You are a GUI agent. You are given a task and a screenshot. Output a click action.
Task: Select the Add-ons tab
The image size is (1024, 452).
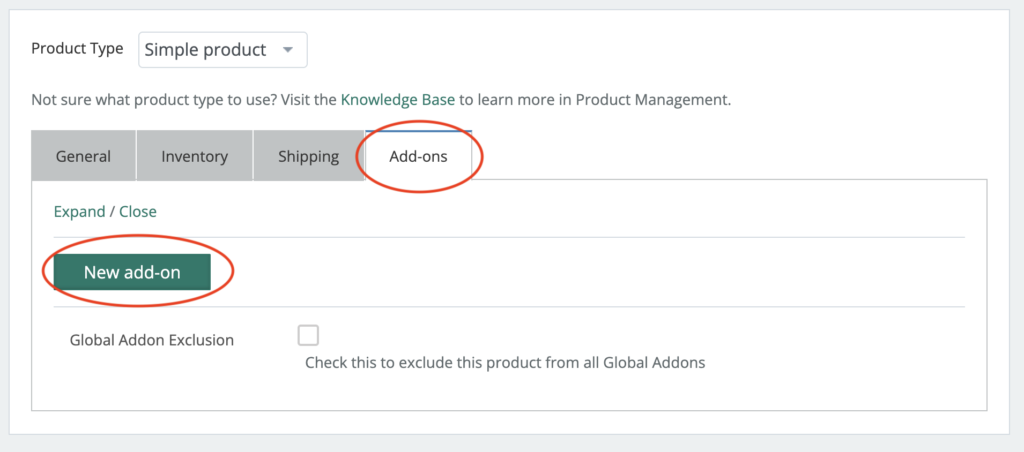[418, 156]
